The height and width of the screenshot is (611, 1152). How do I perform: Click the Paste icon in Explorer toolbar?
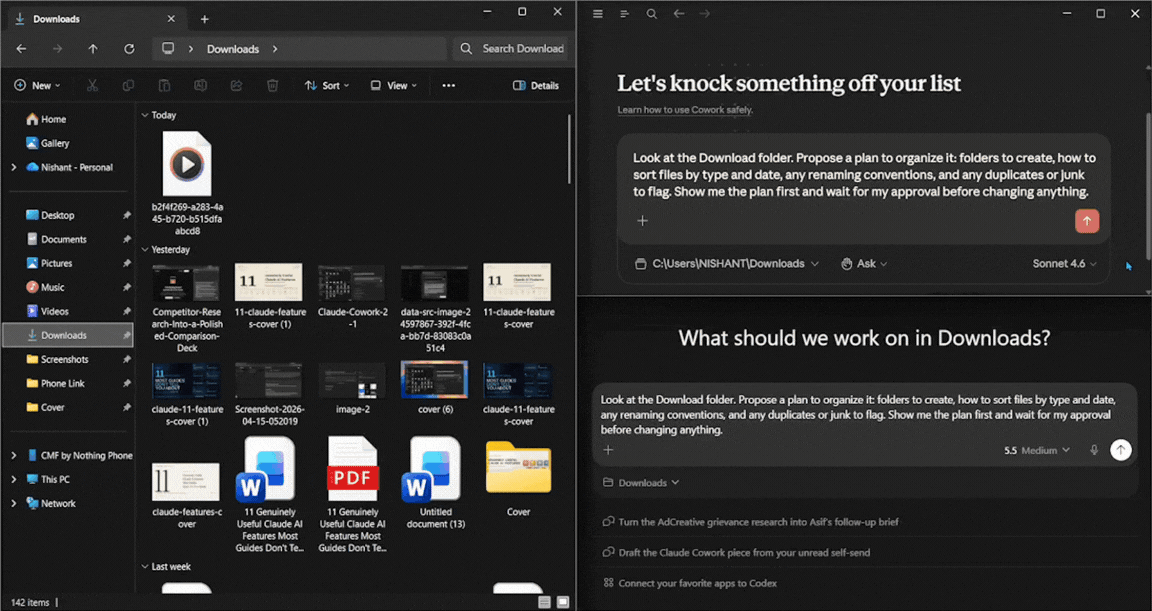point(164,85)
